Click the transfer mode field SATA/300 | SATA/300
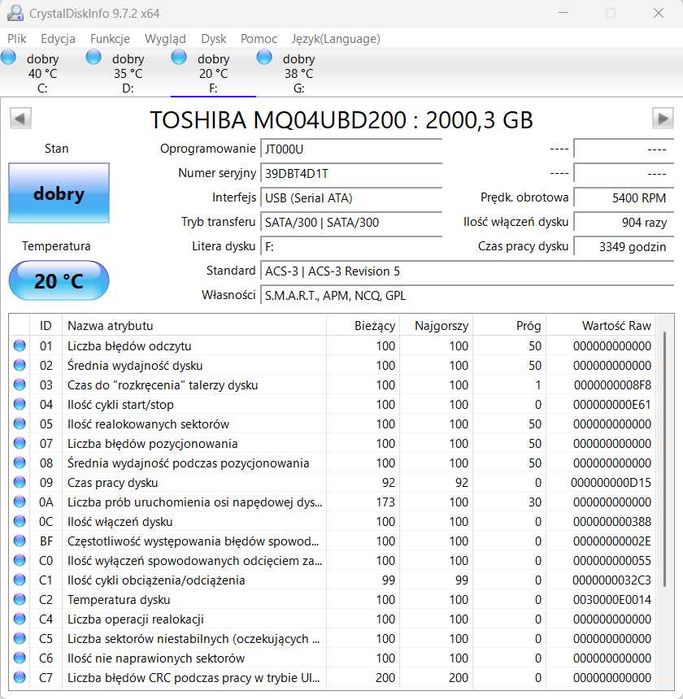Image resolution: width=683 pixels, height=699 pixels. tap(351, 222)
